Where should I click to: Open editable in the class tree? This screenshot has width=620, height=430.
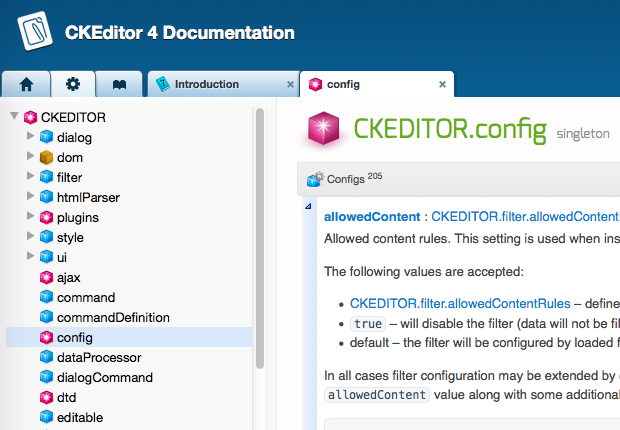tap(80, 417)
